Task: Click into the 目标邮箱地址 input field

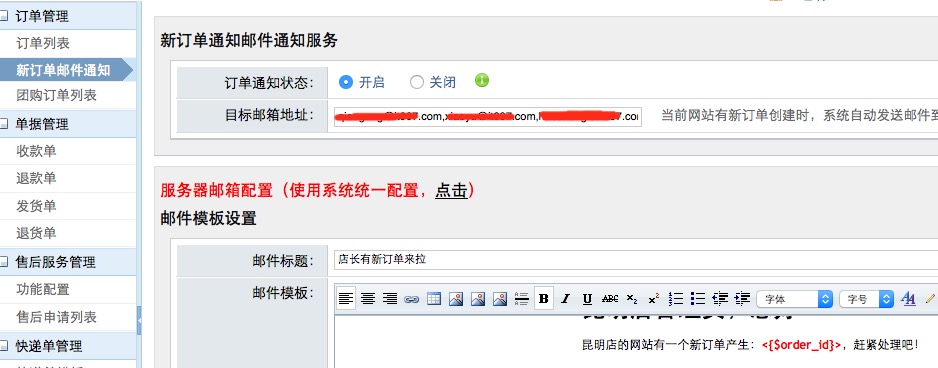Action: 488,116
